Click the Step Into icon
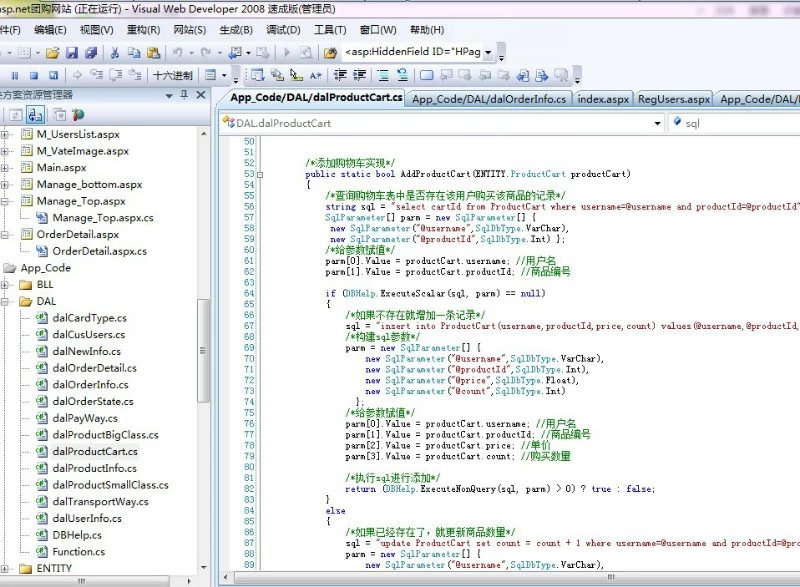 96,75
